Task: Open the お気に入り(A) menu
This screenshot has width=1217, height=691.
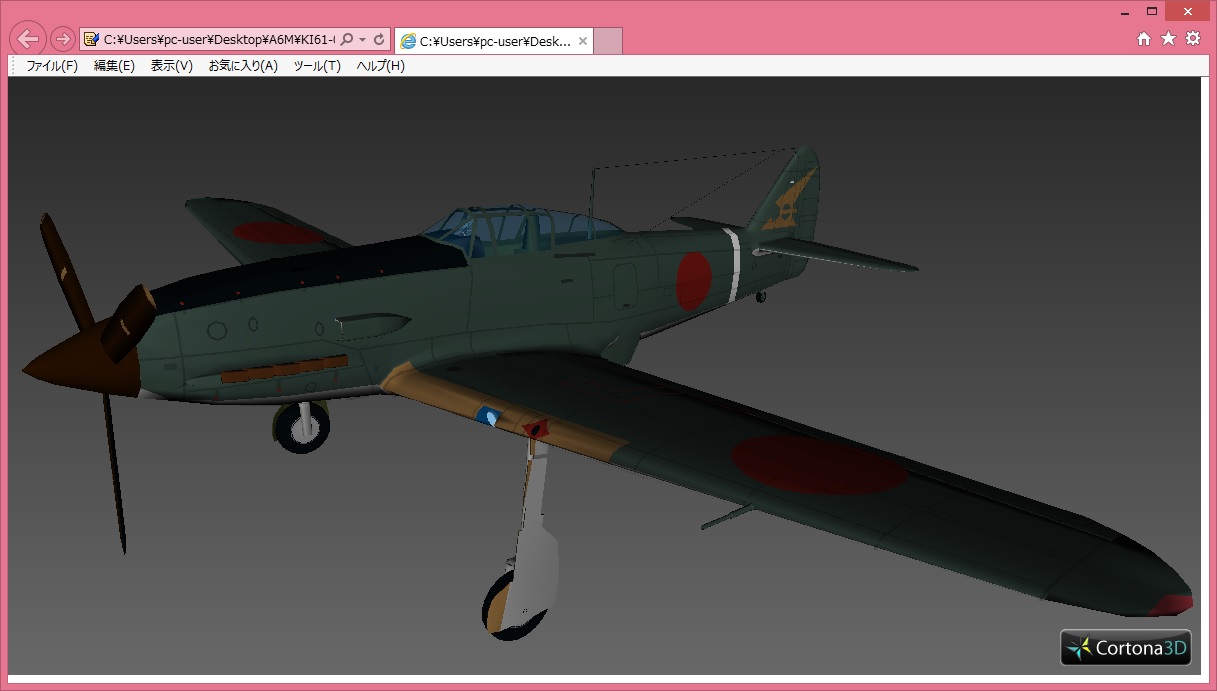Action: point(243,66)
